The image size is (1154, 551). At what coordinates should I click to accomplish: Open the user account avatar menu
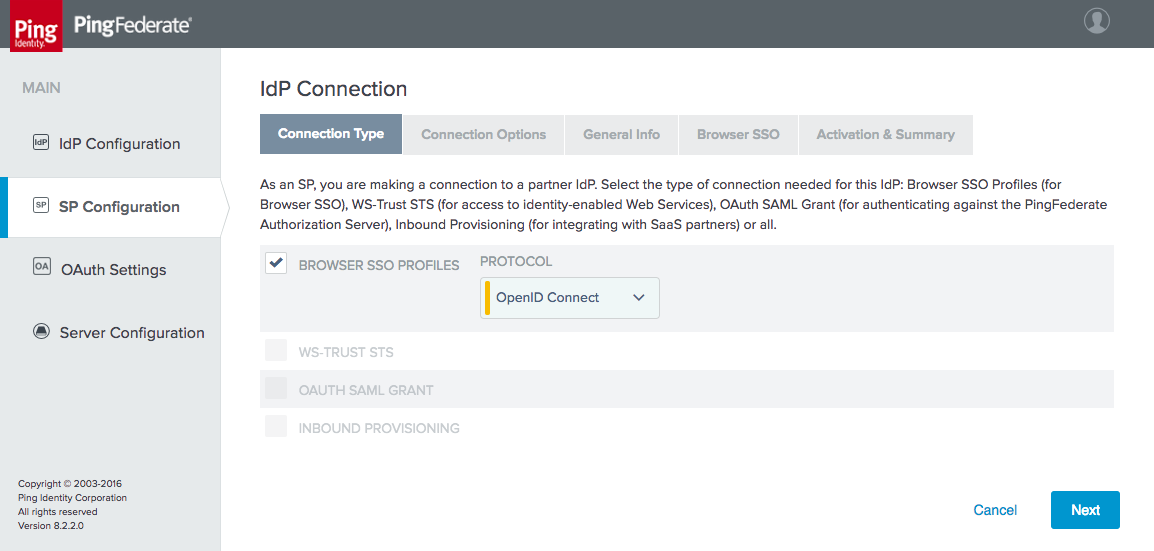(1097, 21)
